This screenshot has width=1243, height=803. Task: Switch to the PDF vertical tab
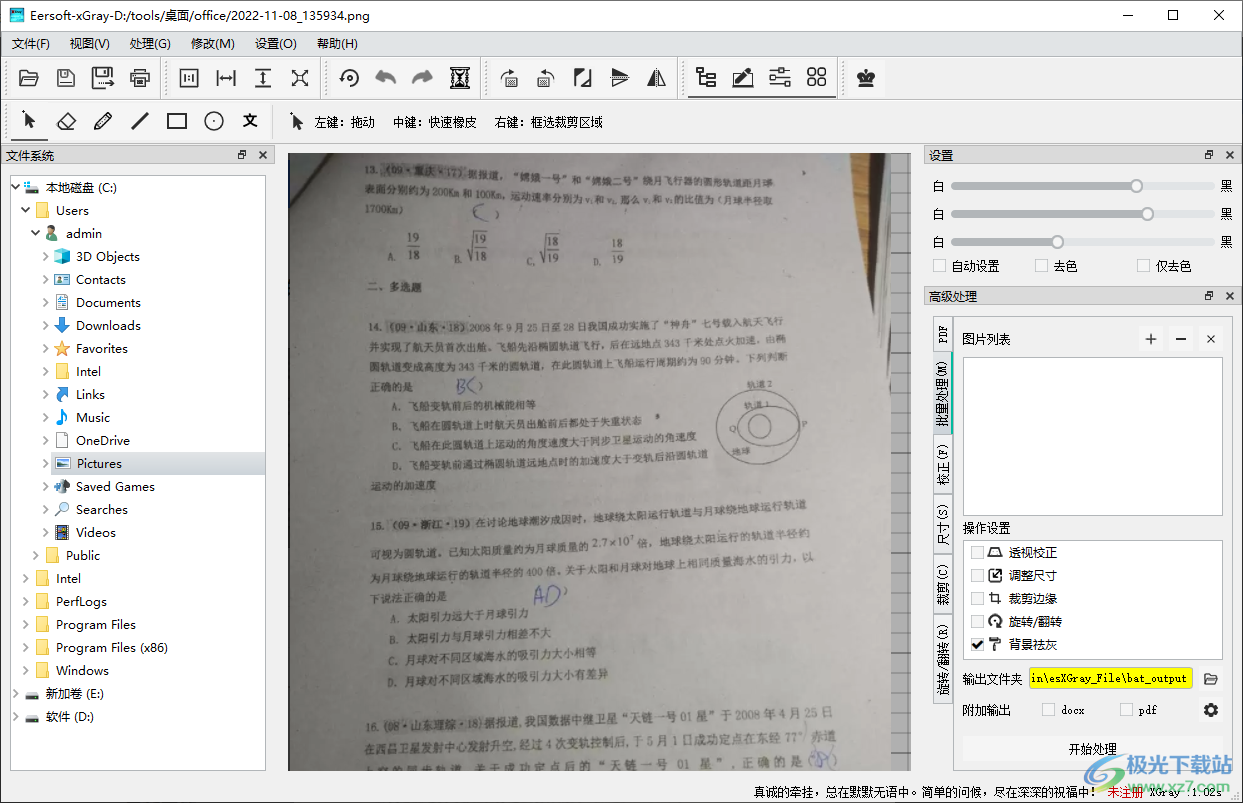pyautogui.click(x=942, y=333)
